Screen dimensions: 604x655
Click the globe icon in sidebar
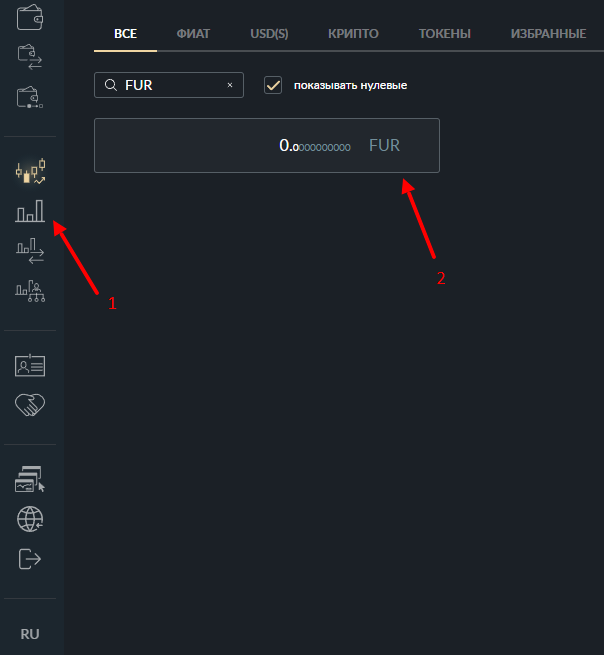click(30, 519)
